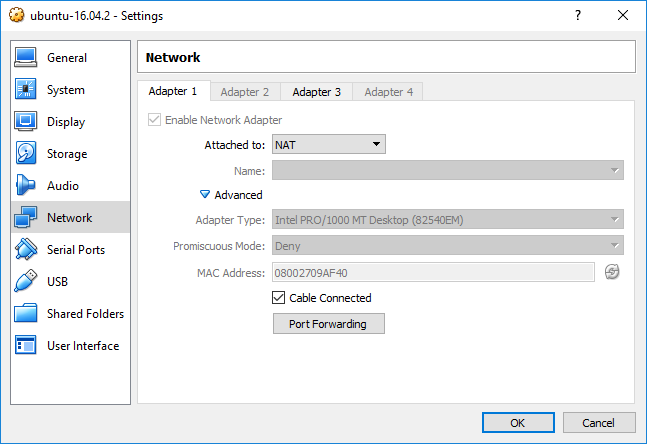
Task: Open the Promiscuous Mode dropdown
Action: click(x=448, y=246)
